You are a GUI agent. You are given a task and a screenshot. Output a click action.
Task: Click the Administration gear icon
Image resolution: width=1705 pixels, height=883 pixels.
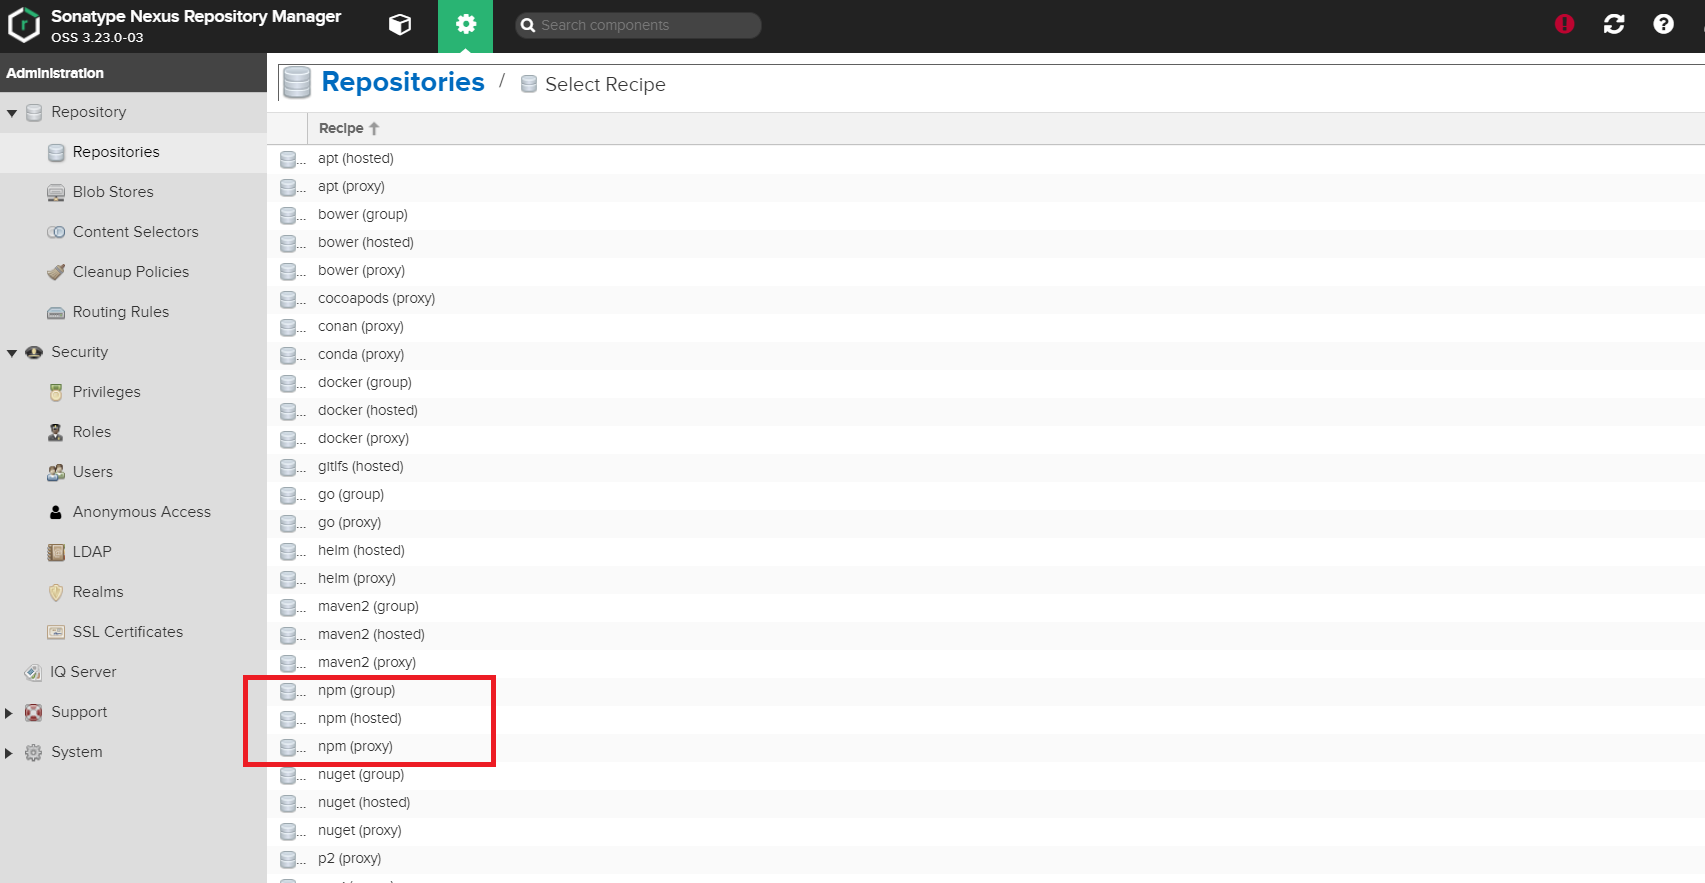[x=465, y=25]
